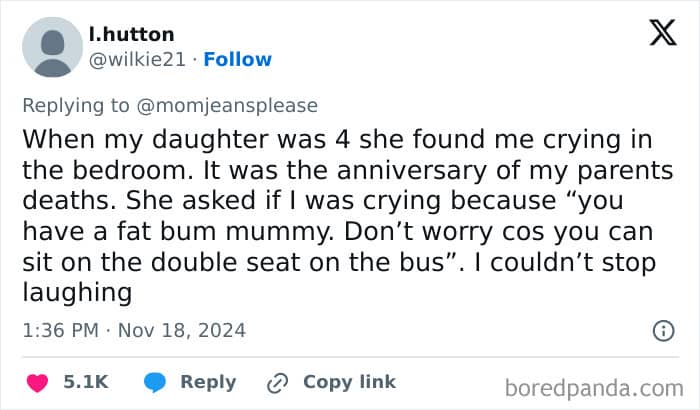Viewport: 700px width, 410px height.
Task: Open the Nov 18, 2024 date
Action: (x=181, y=330)
